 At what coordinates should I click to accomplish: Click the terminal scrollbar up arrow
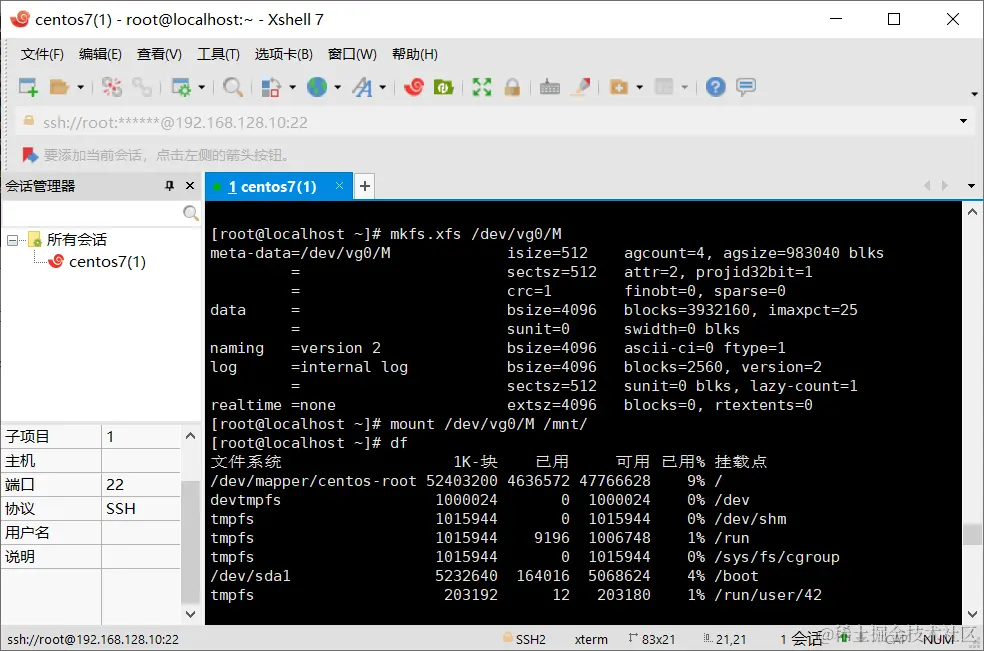click(972, 212)
